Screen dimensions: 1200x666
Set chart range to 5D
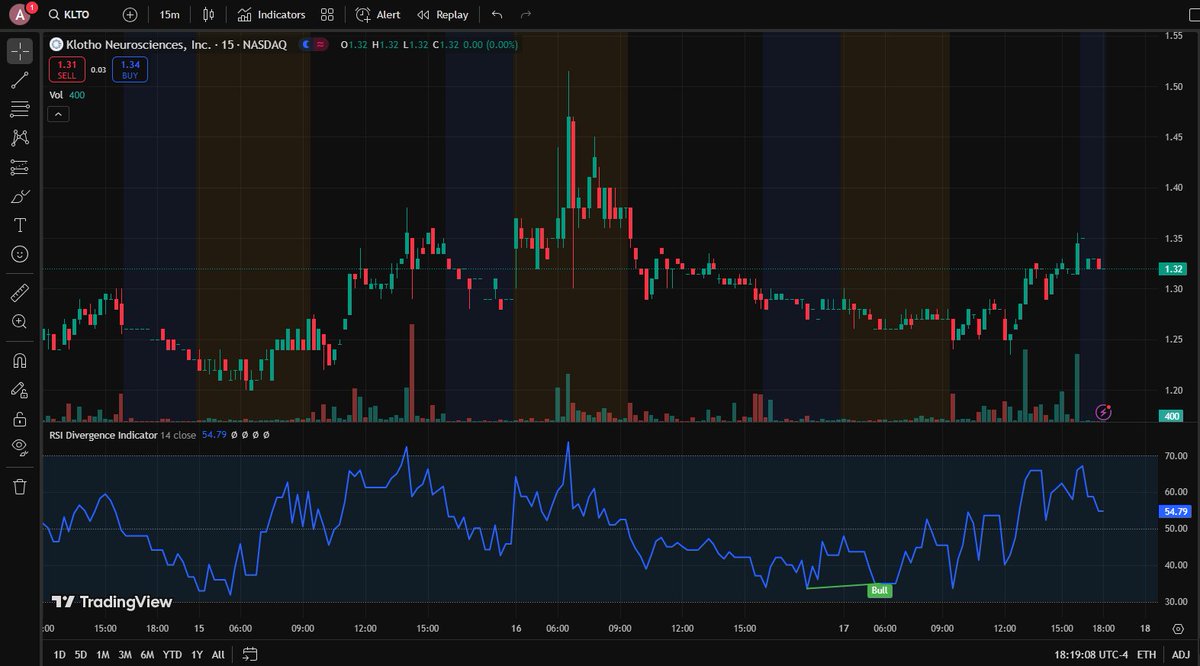81,654
